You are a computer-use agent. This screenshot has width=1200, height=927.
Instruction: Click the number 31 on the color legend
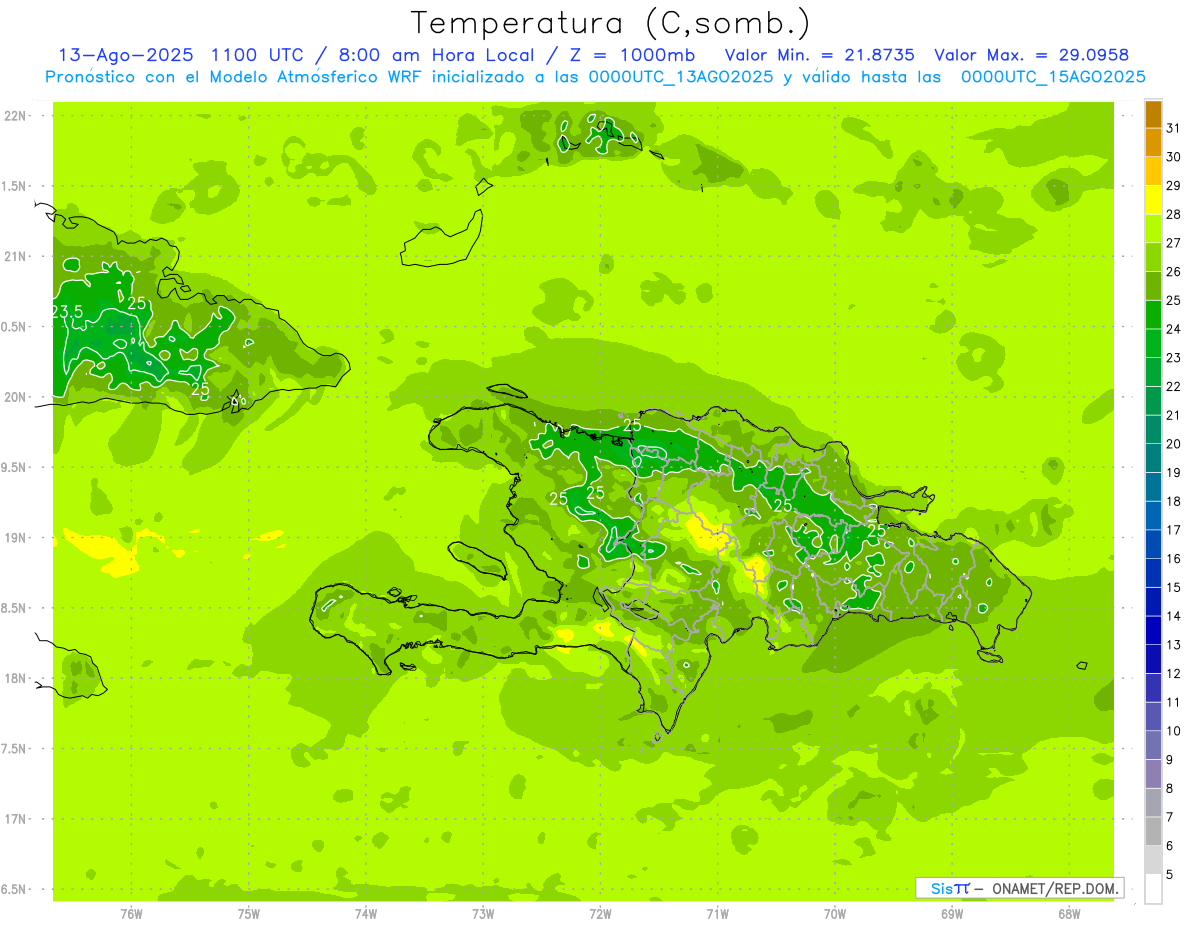click(1174, 128)
